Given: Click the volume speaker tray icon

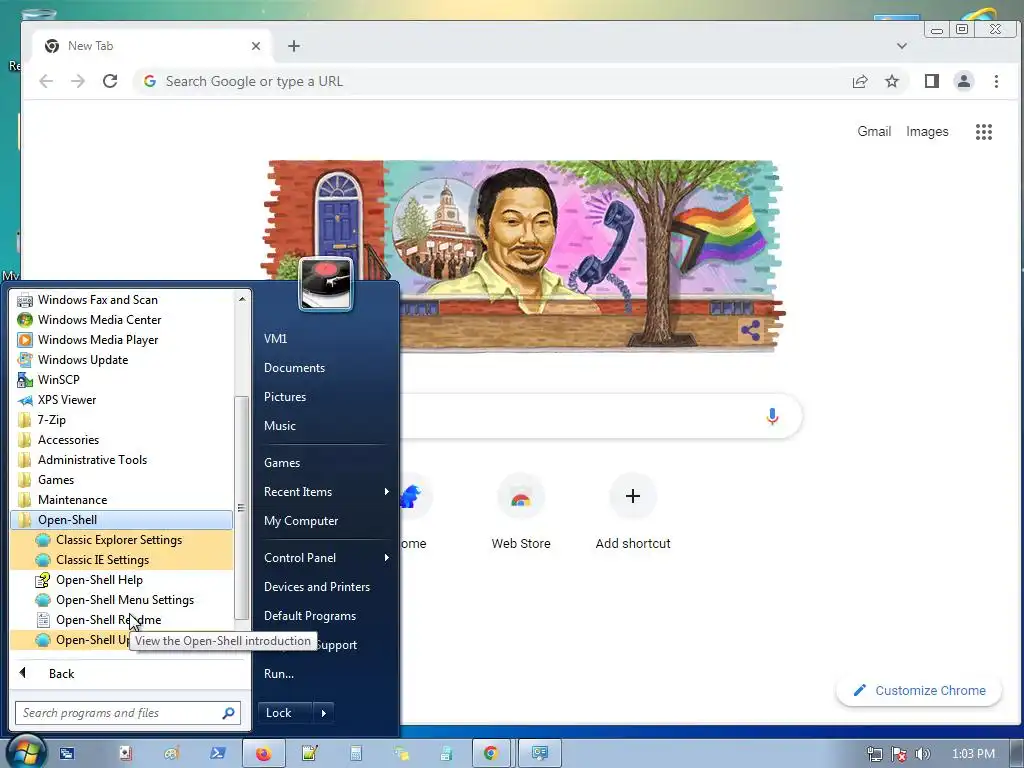Looking at the screenshot, I should [x=922, y=754].
